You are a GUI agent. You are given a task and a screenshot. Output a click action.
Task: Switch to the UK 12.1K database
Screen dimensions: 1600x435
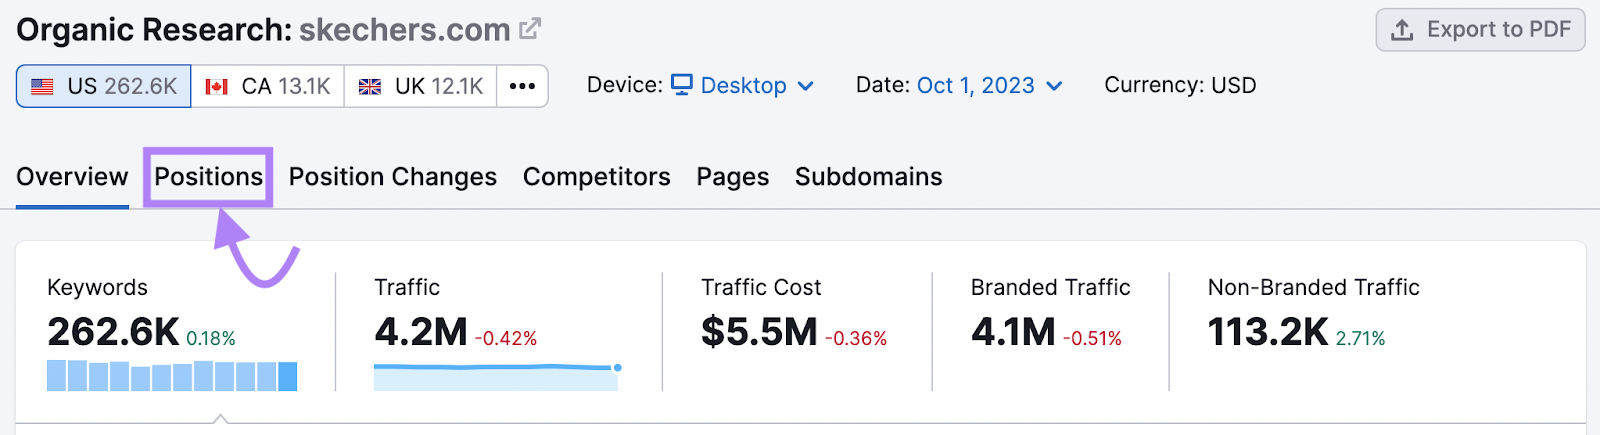421,86
